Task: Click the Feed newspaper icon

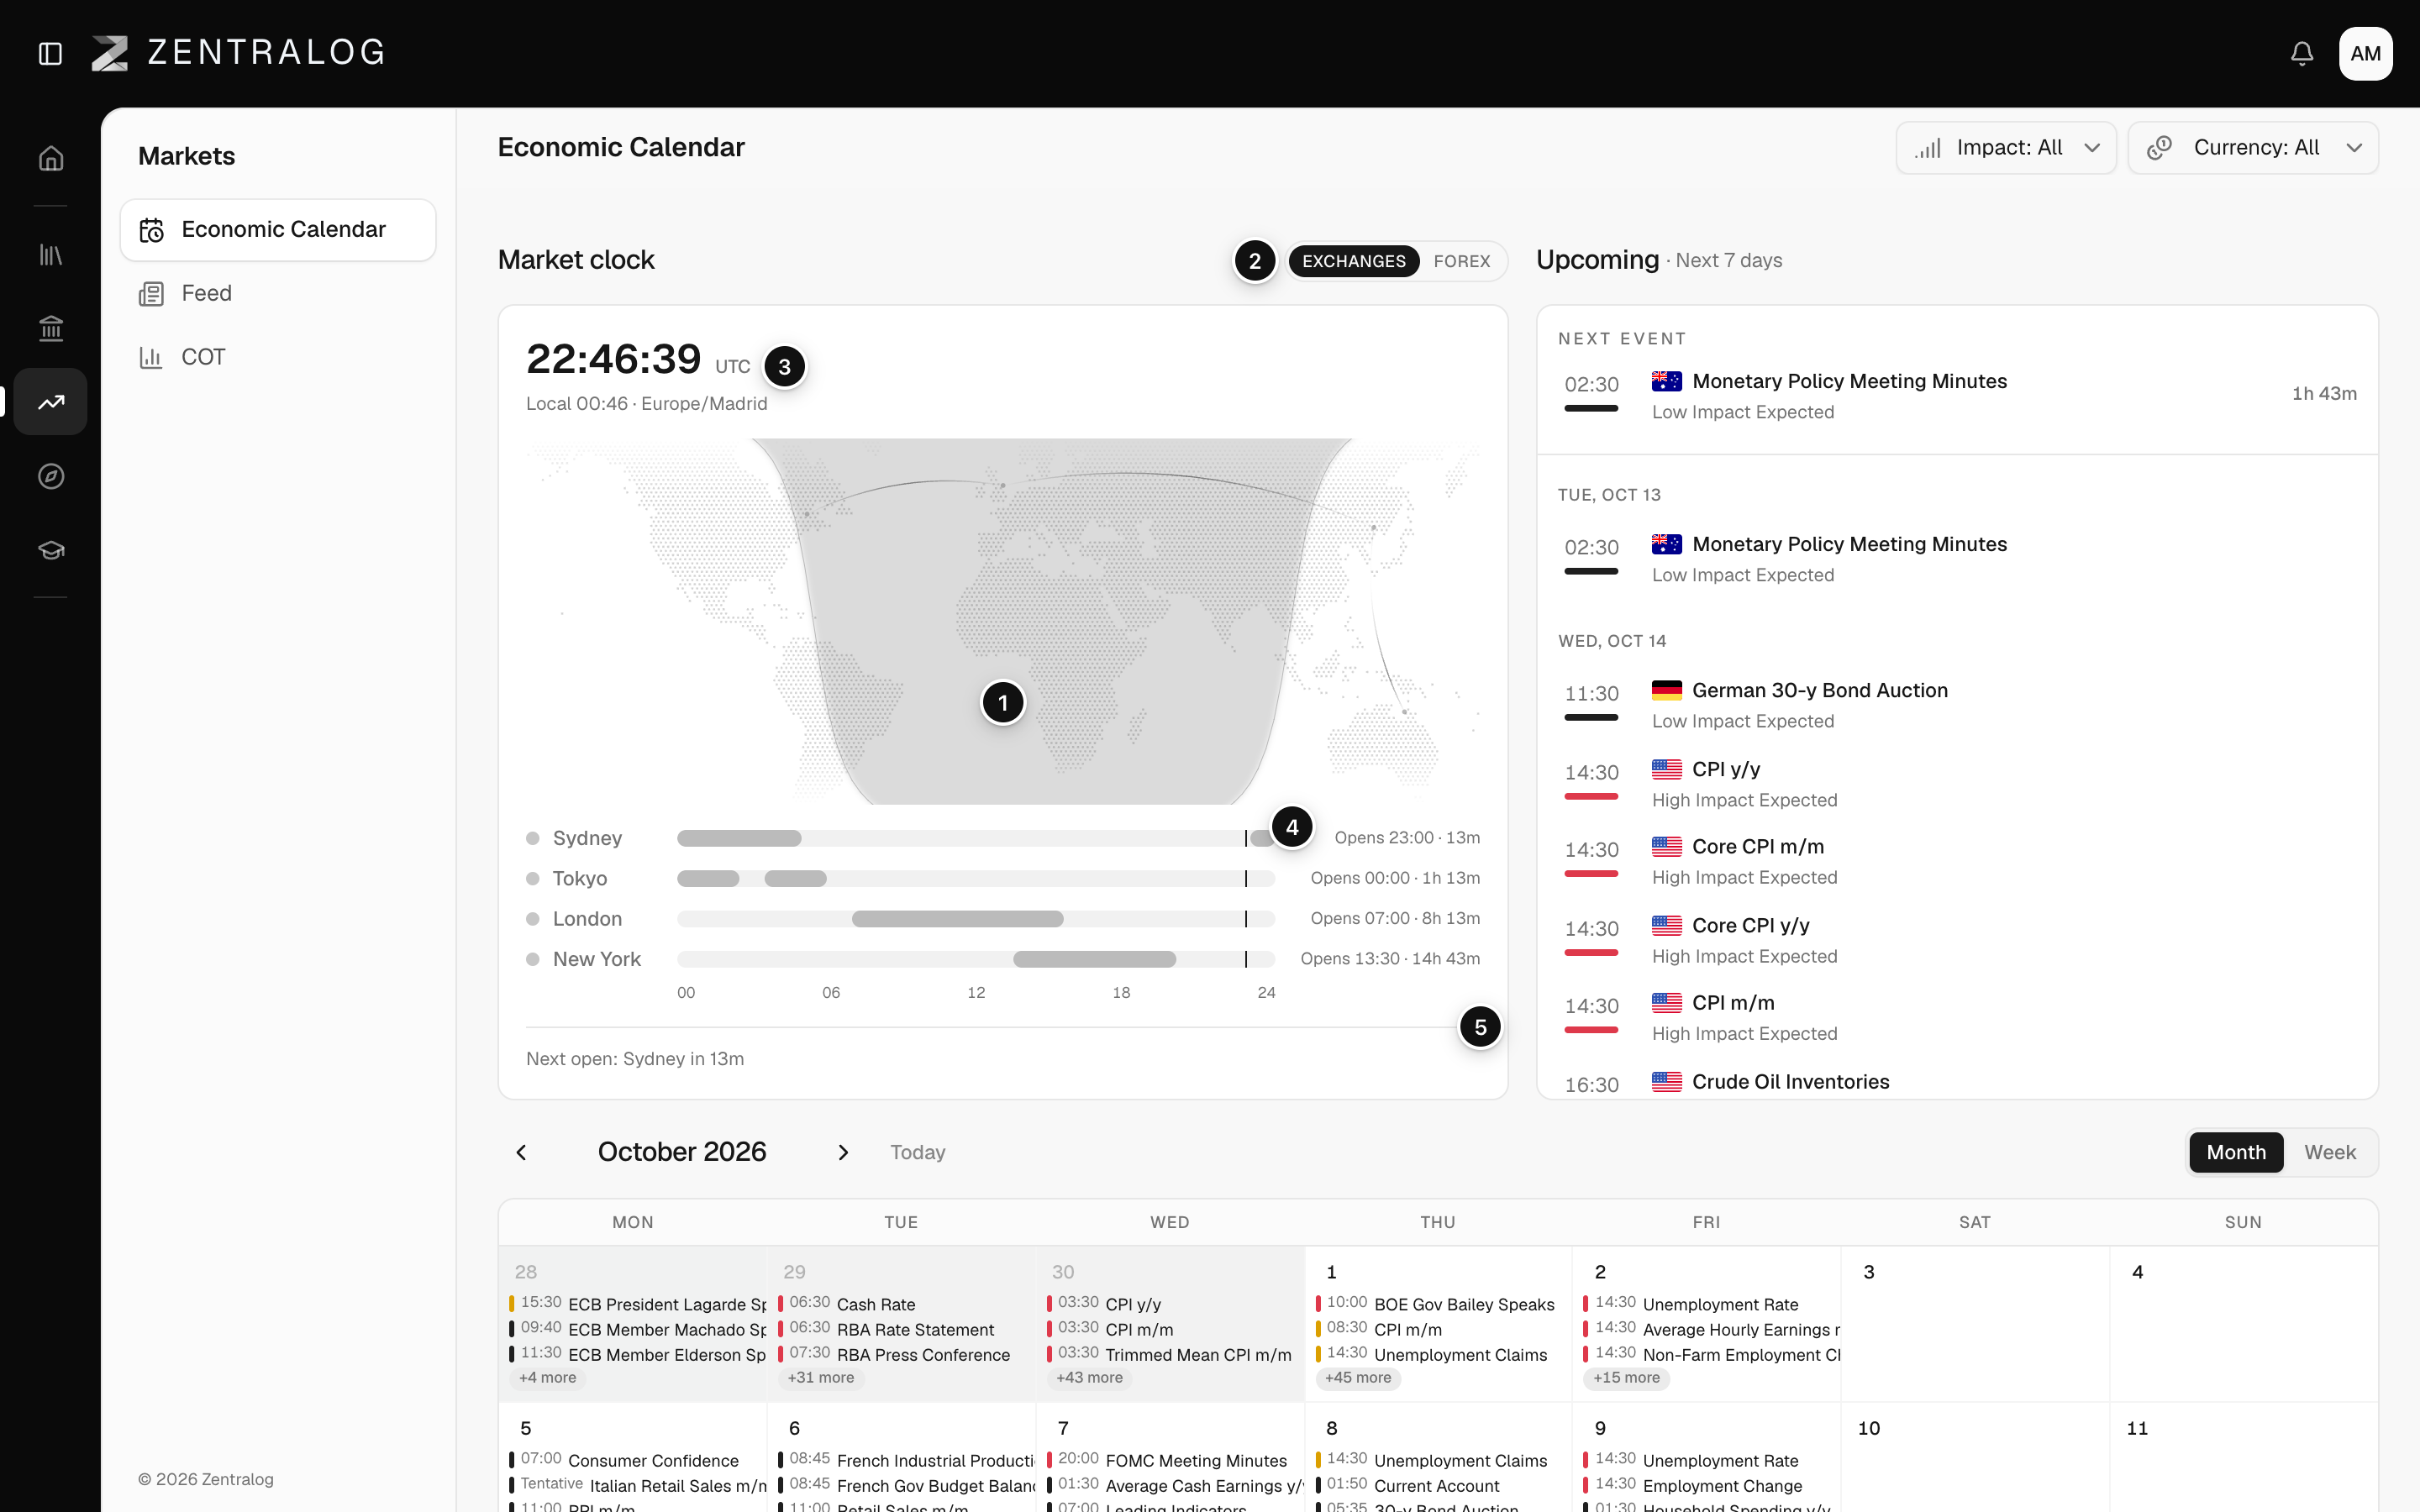Action: coord(152,294)
